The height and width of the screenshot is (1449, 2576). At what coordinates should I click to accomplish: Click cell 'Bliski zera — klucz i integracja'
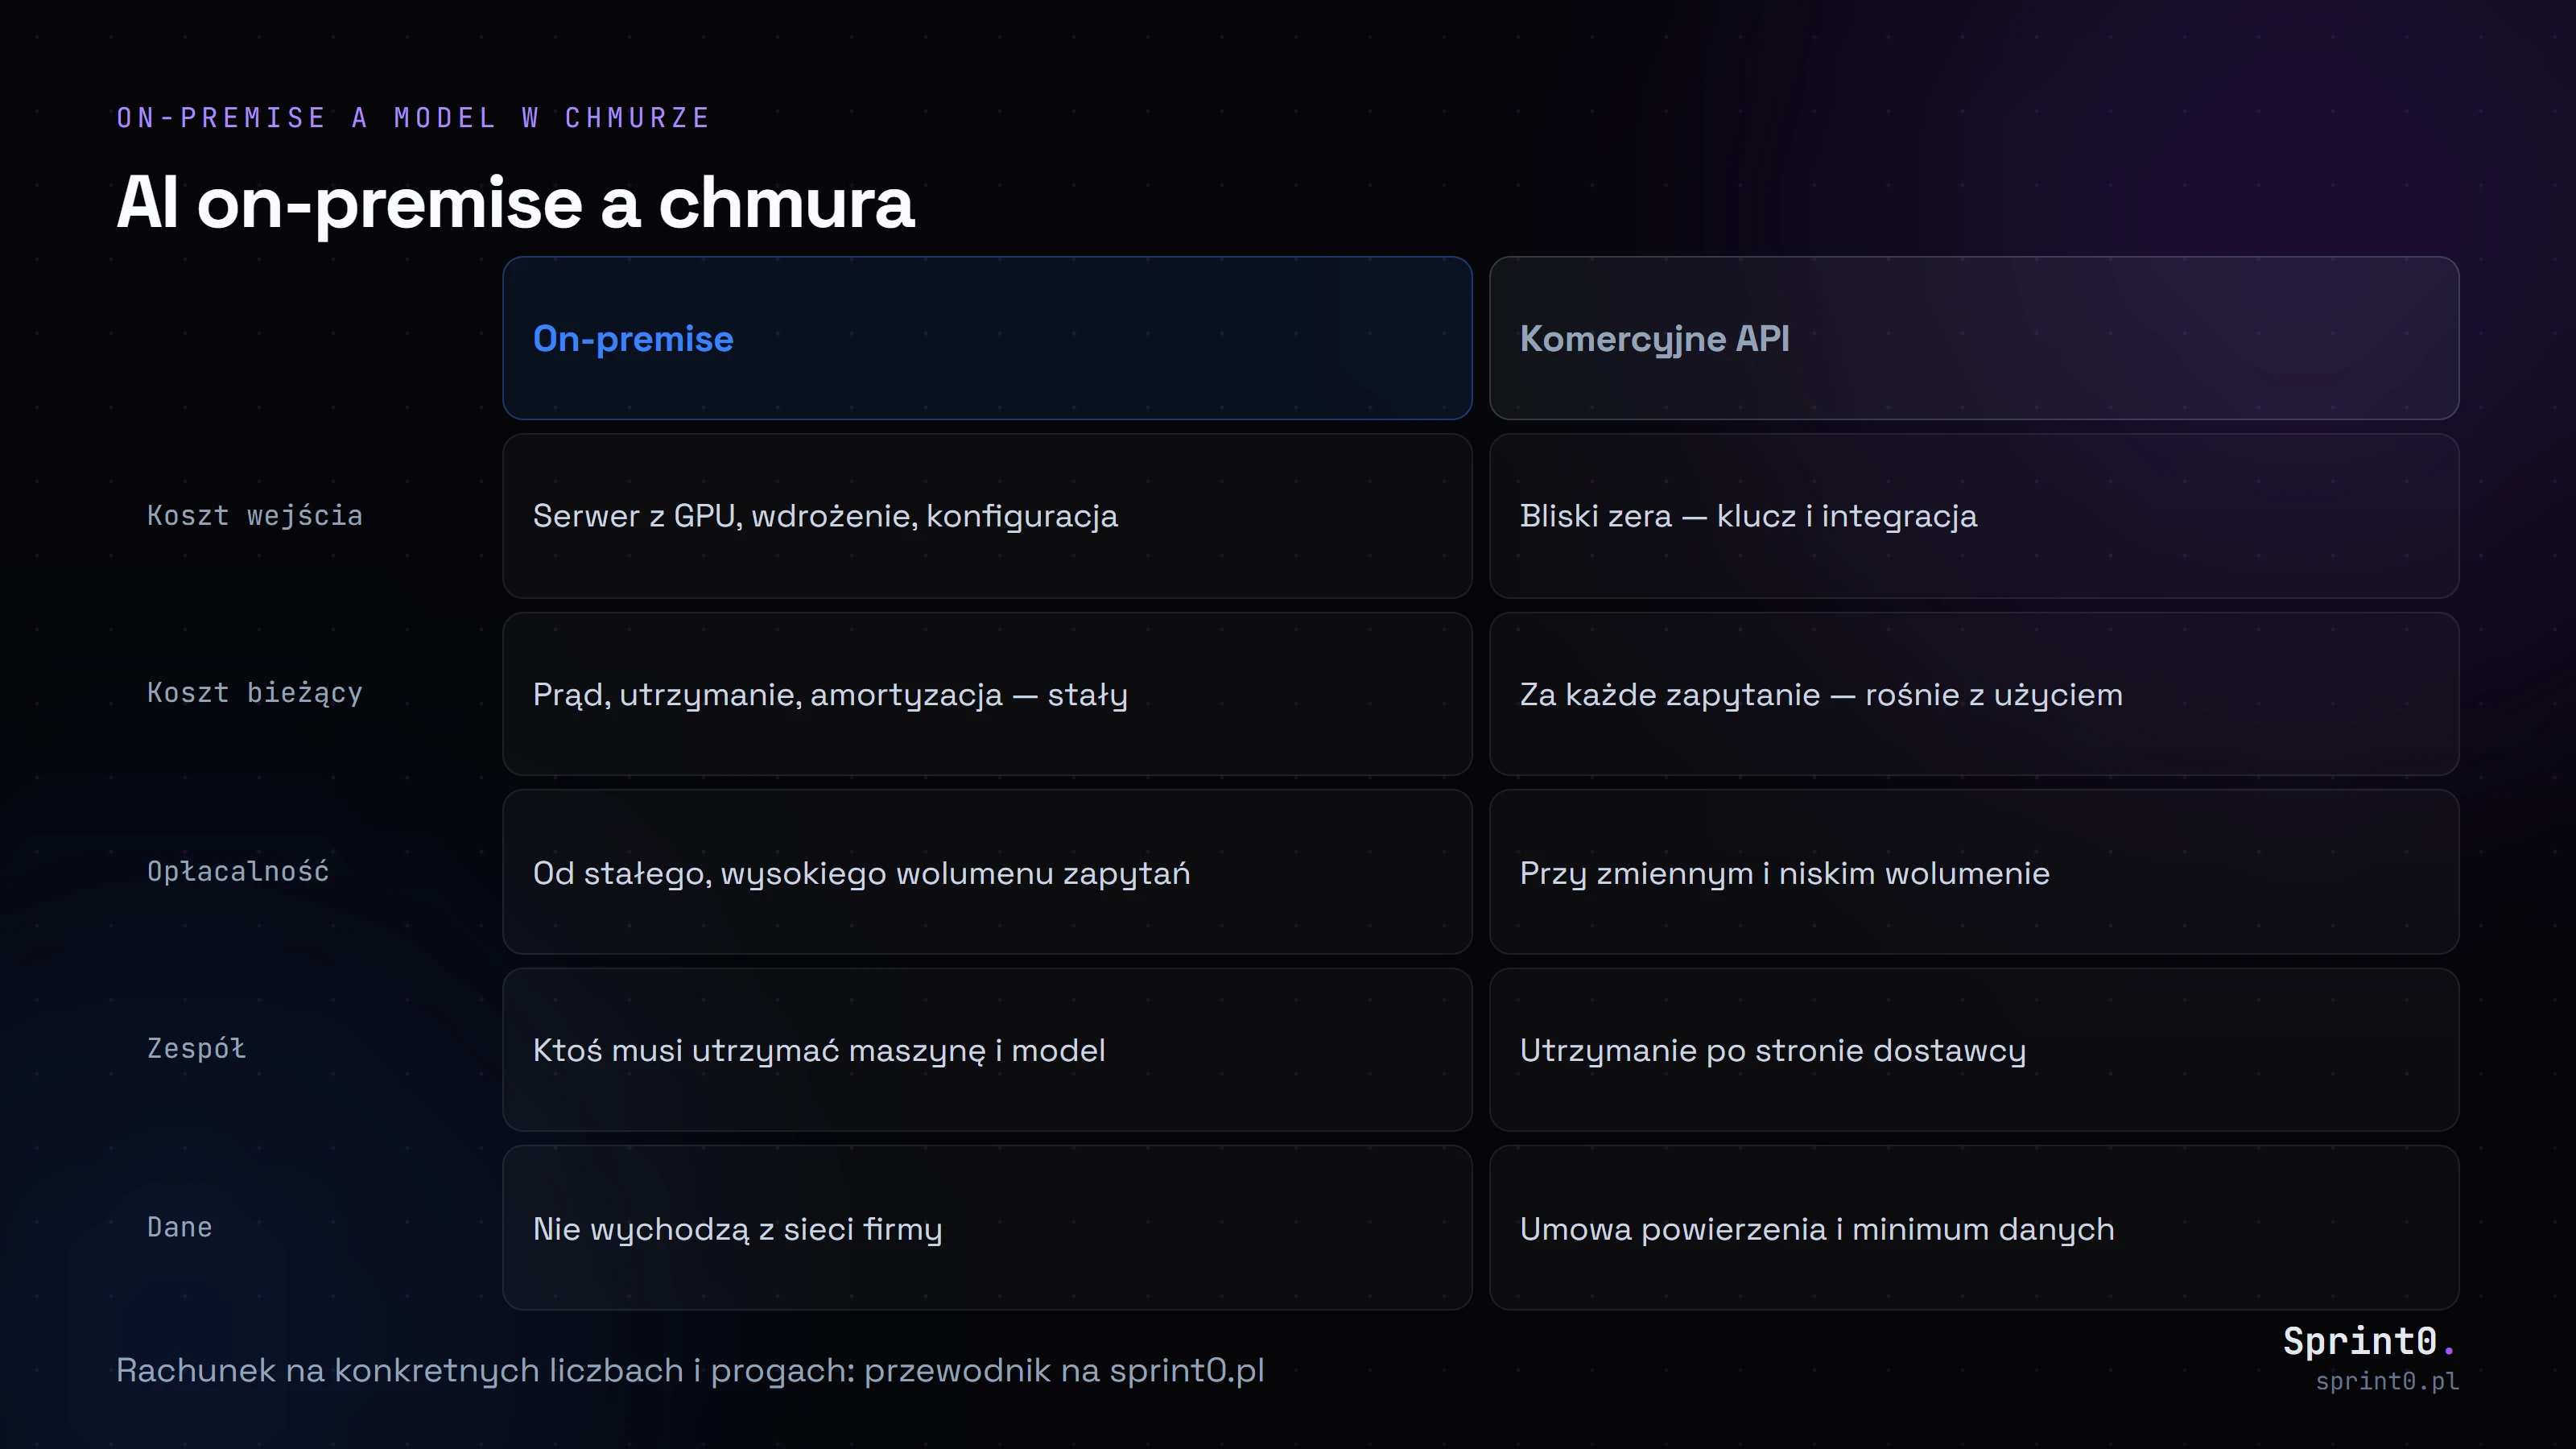[1974, 516]
